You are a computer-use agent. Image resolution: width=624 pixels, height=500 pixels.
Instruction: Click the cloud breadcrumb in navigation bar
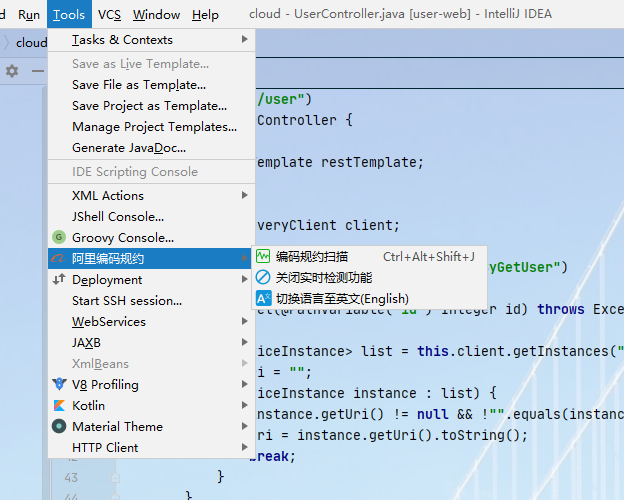pos(31,43)
